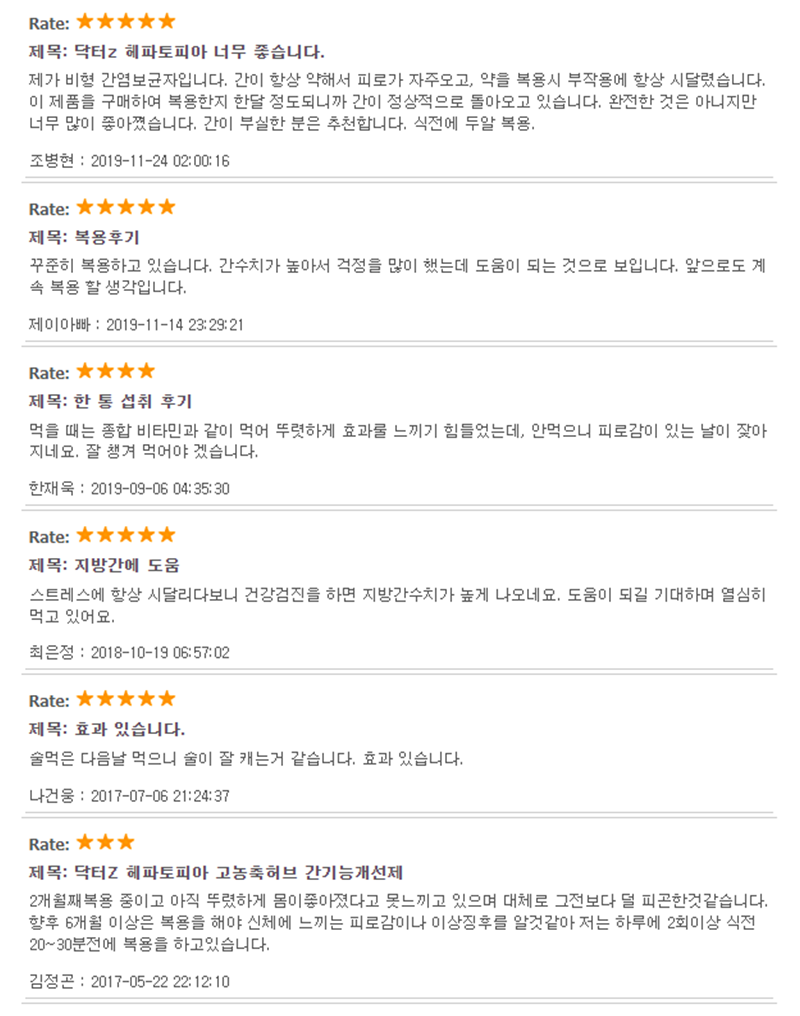Image resolution: width=800 pixels, height=1016 pixels.
Task: Click the star rating of the 복용후기 review
Action: click(126, 207)
